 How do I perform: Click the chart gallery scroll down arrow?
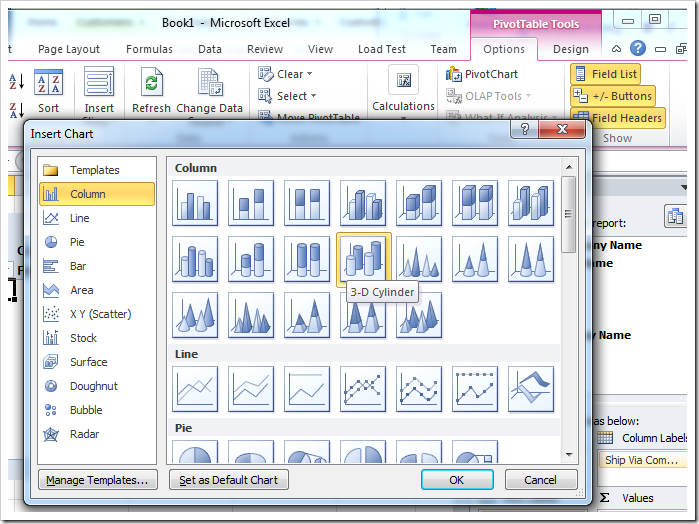pos(569,455)
